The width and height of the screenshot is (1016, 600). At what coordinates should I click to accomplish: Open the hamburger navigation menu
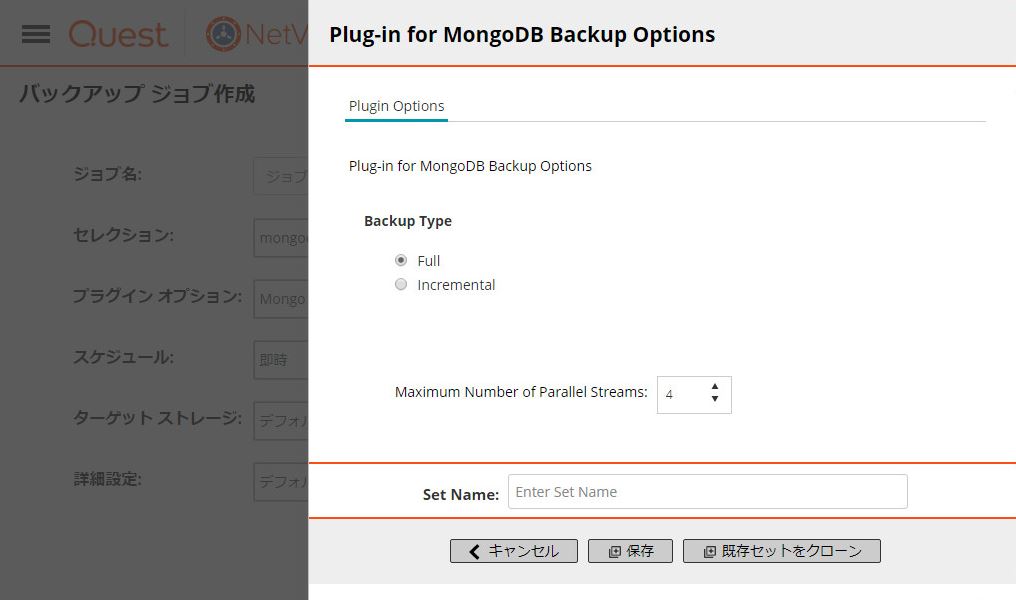pos(36,34)
